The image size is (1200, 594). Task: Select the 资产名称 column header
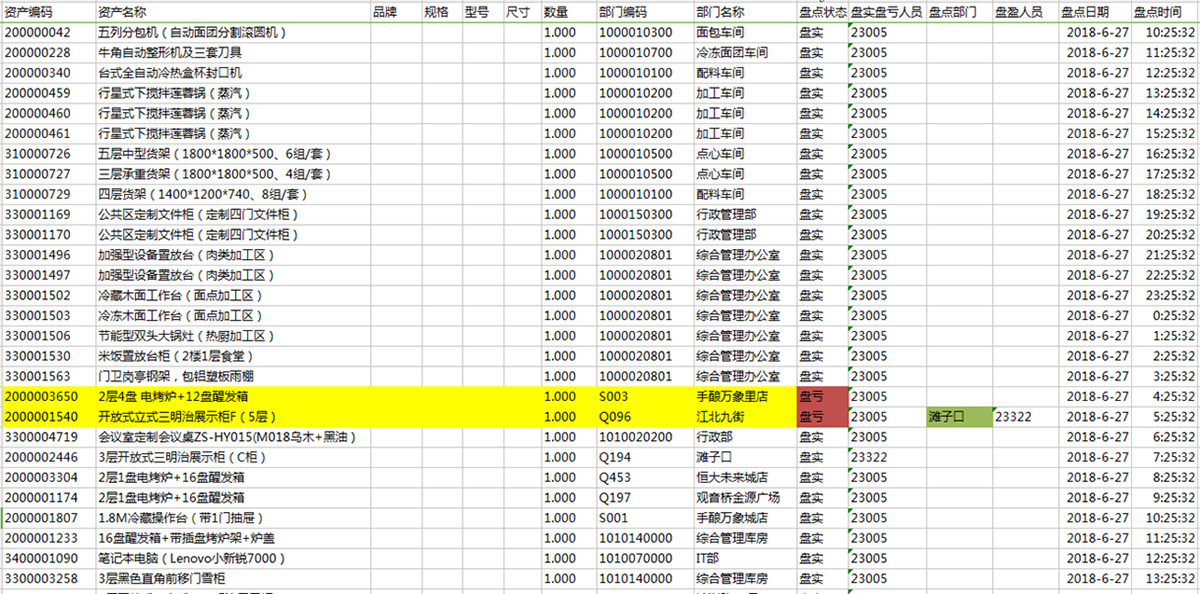click(122, 12)
